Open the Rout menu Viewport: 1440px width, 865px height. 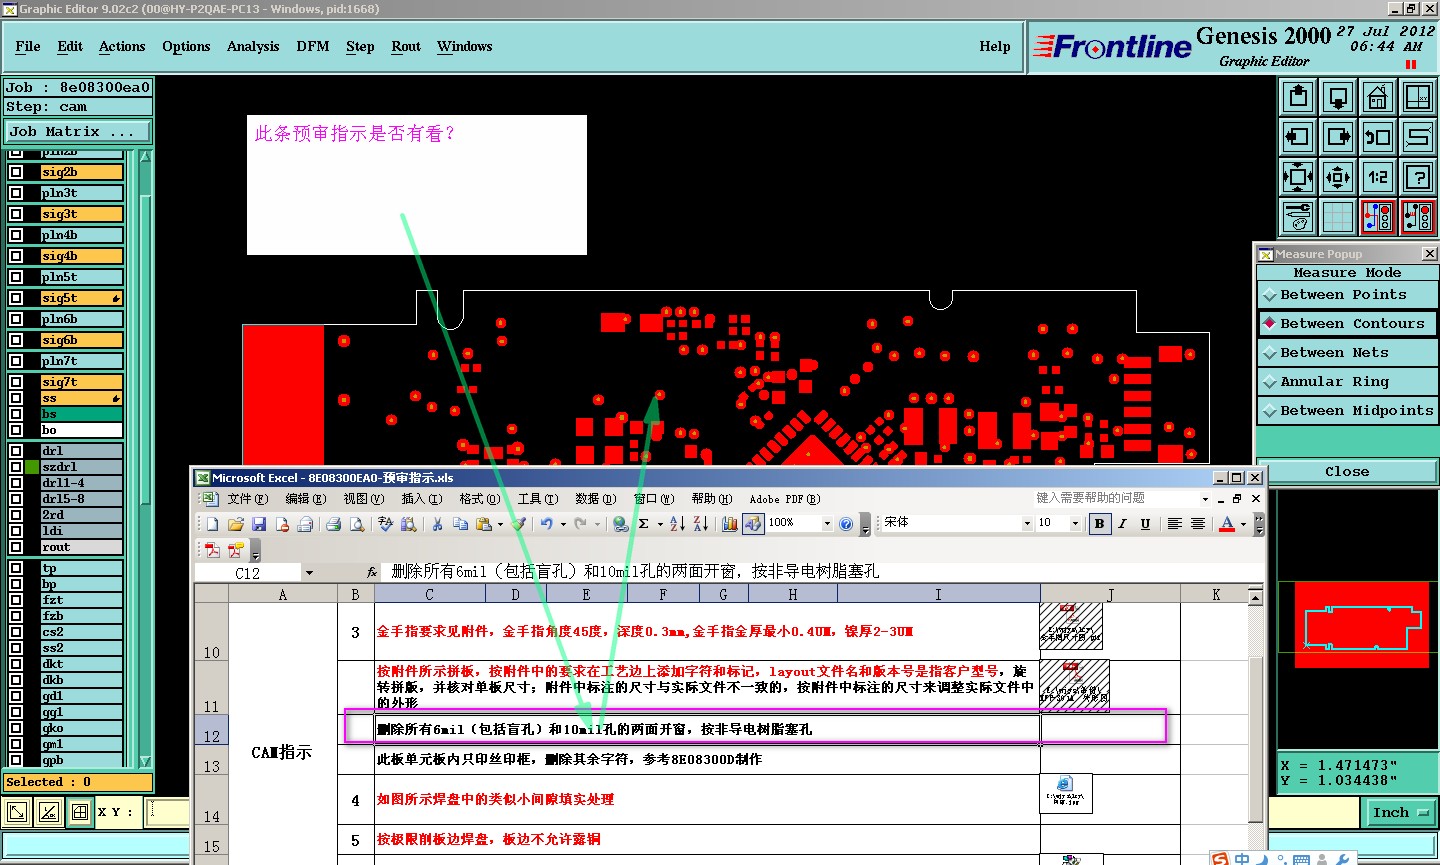click(406, 47)
